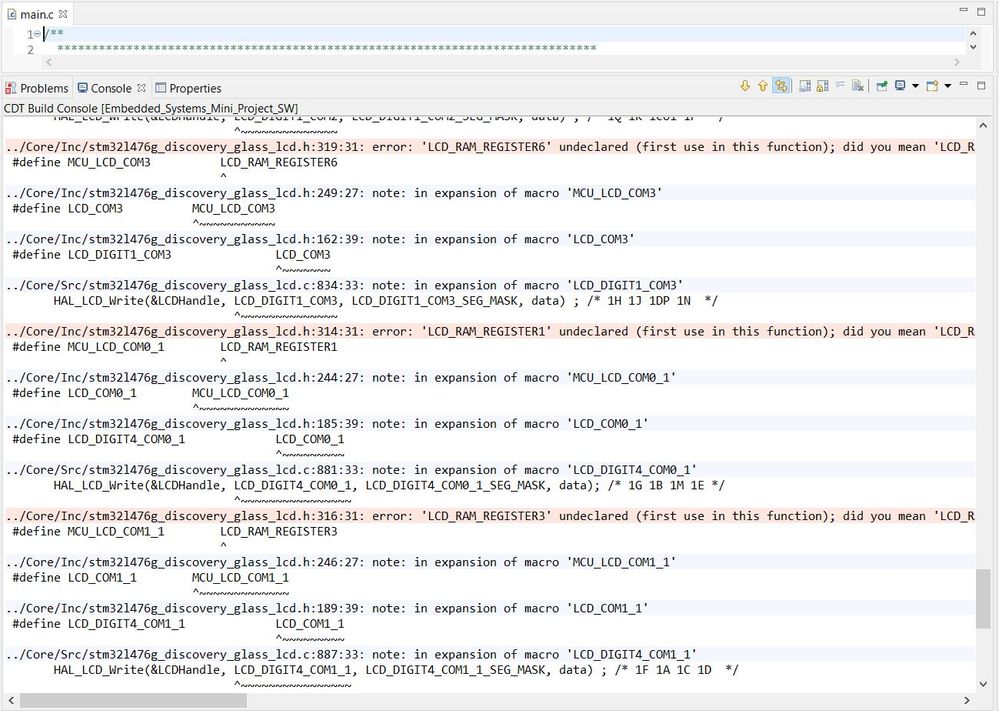Jump to next error in console
The height and width of the screenshot is (711, 999).
pos(745,86)
